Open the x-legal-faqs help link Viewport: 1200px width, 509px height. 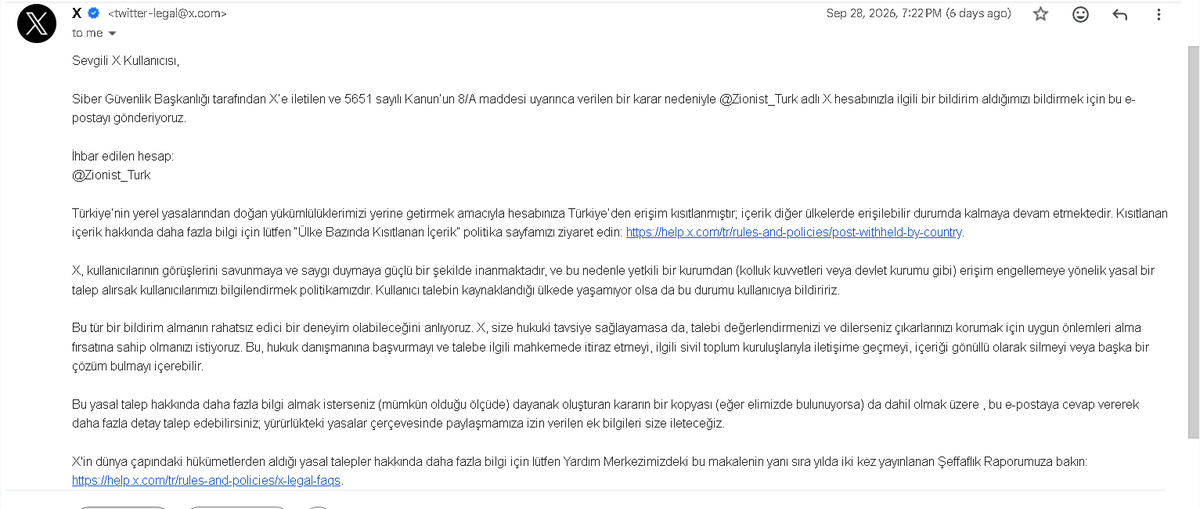(x=207, y=480)
